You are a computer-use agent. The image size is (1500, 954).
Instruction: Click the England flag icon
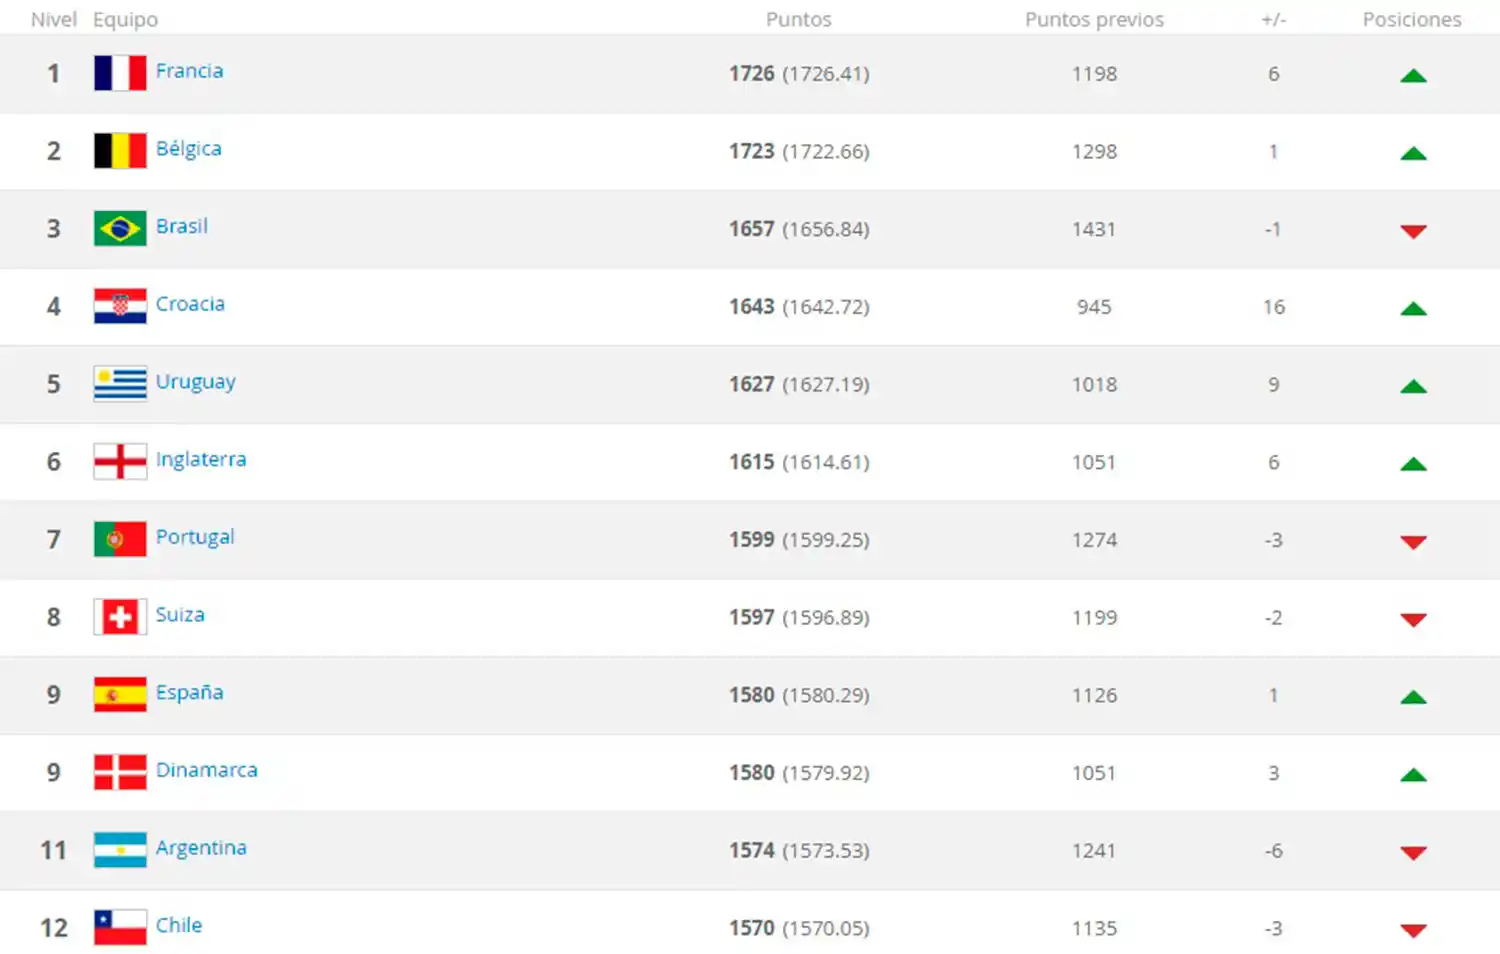(119, 461)
